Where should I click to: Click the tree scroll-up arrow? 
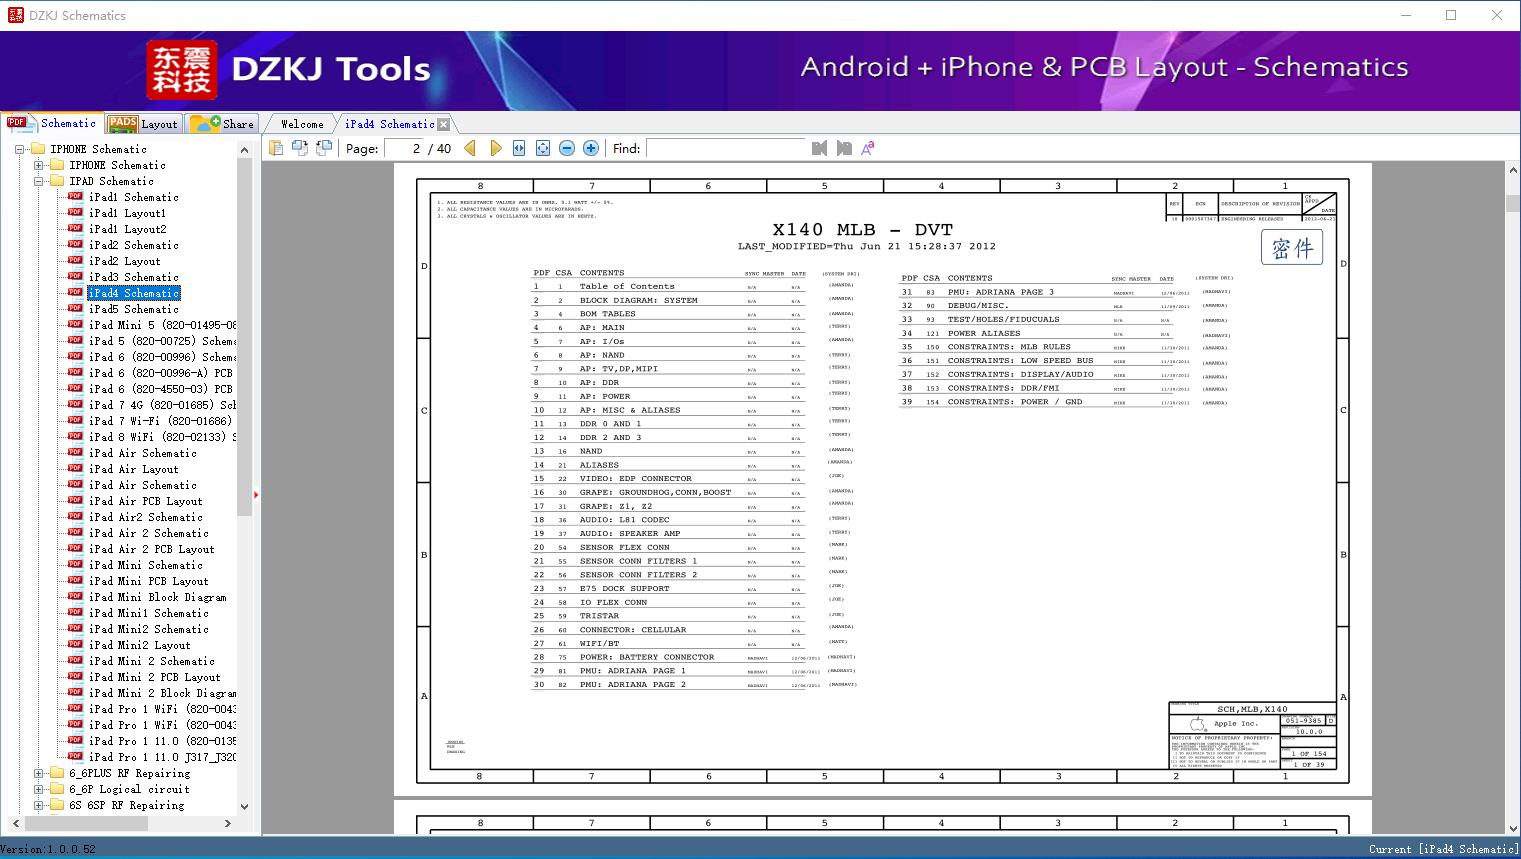pos(244,149)
